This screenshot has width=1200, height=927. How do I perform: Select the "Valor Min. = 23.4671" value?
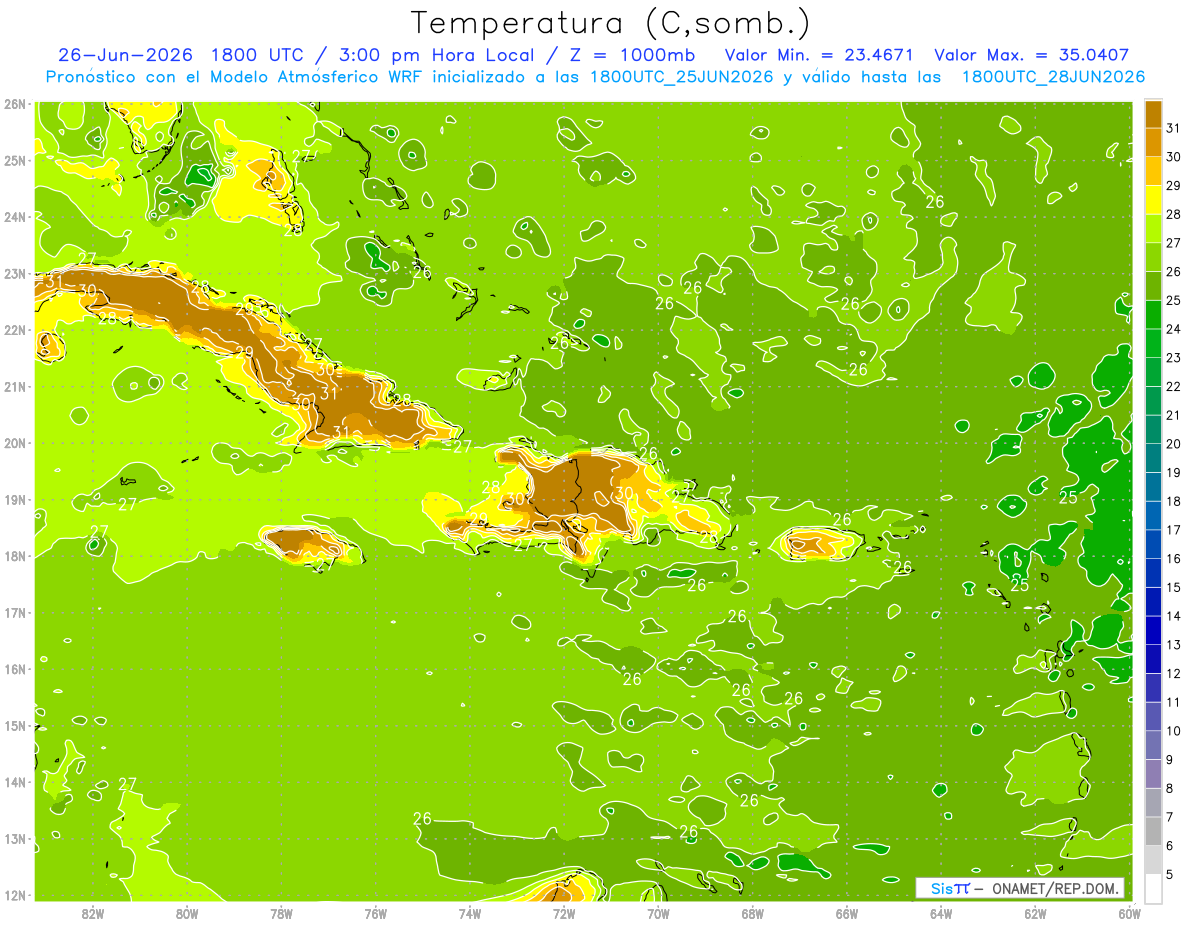818,55
